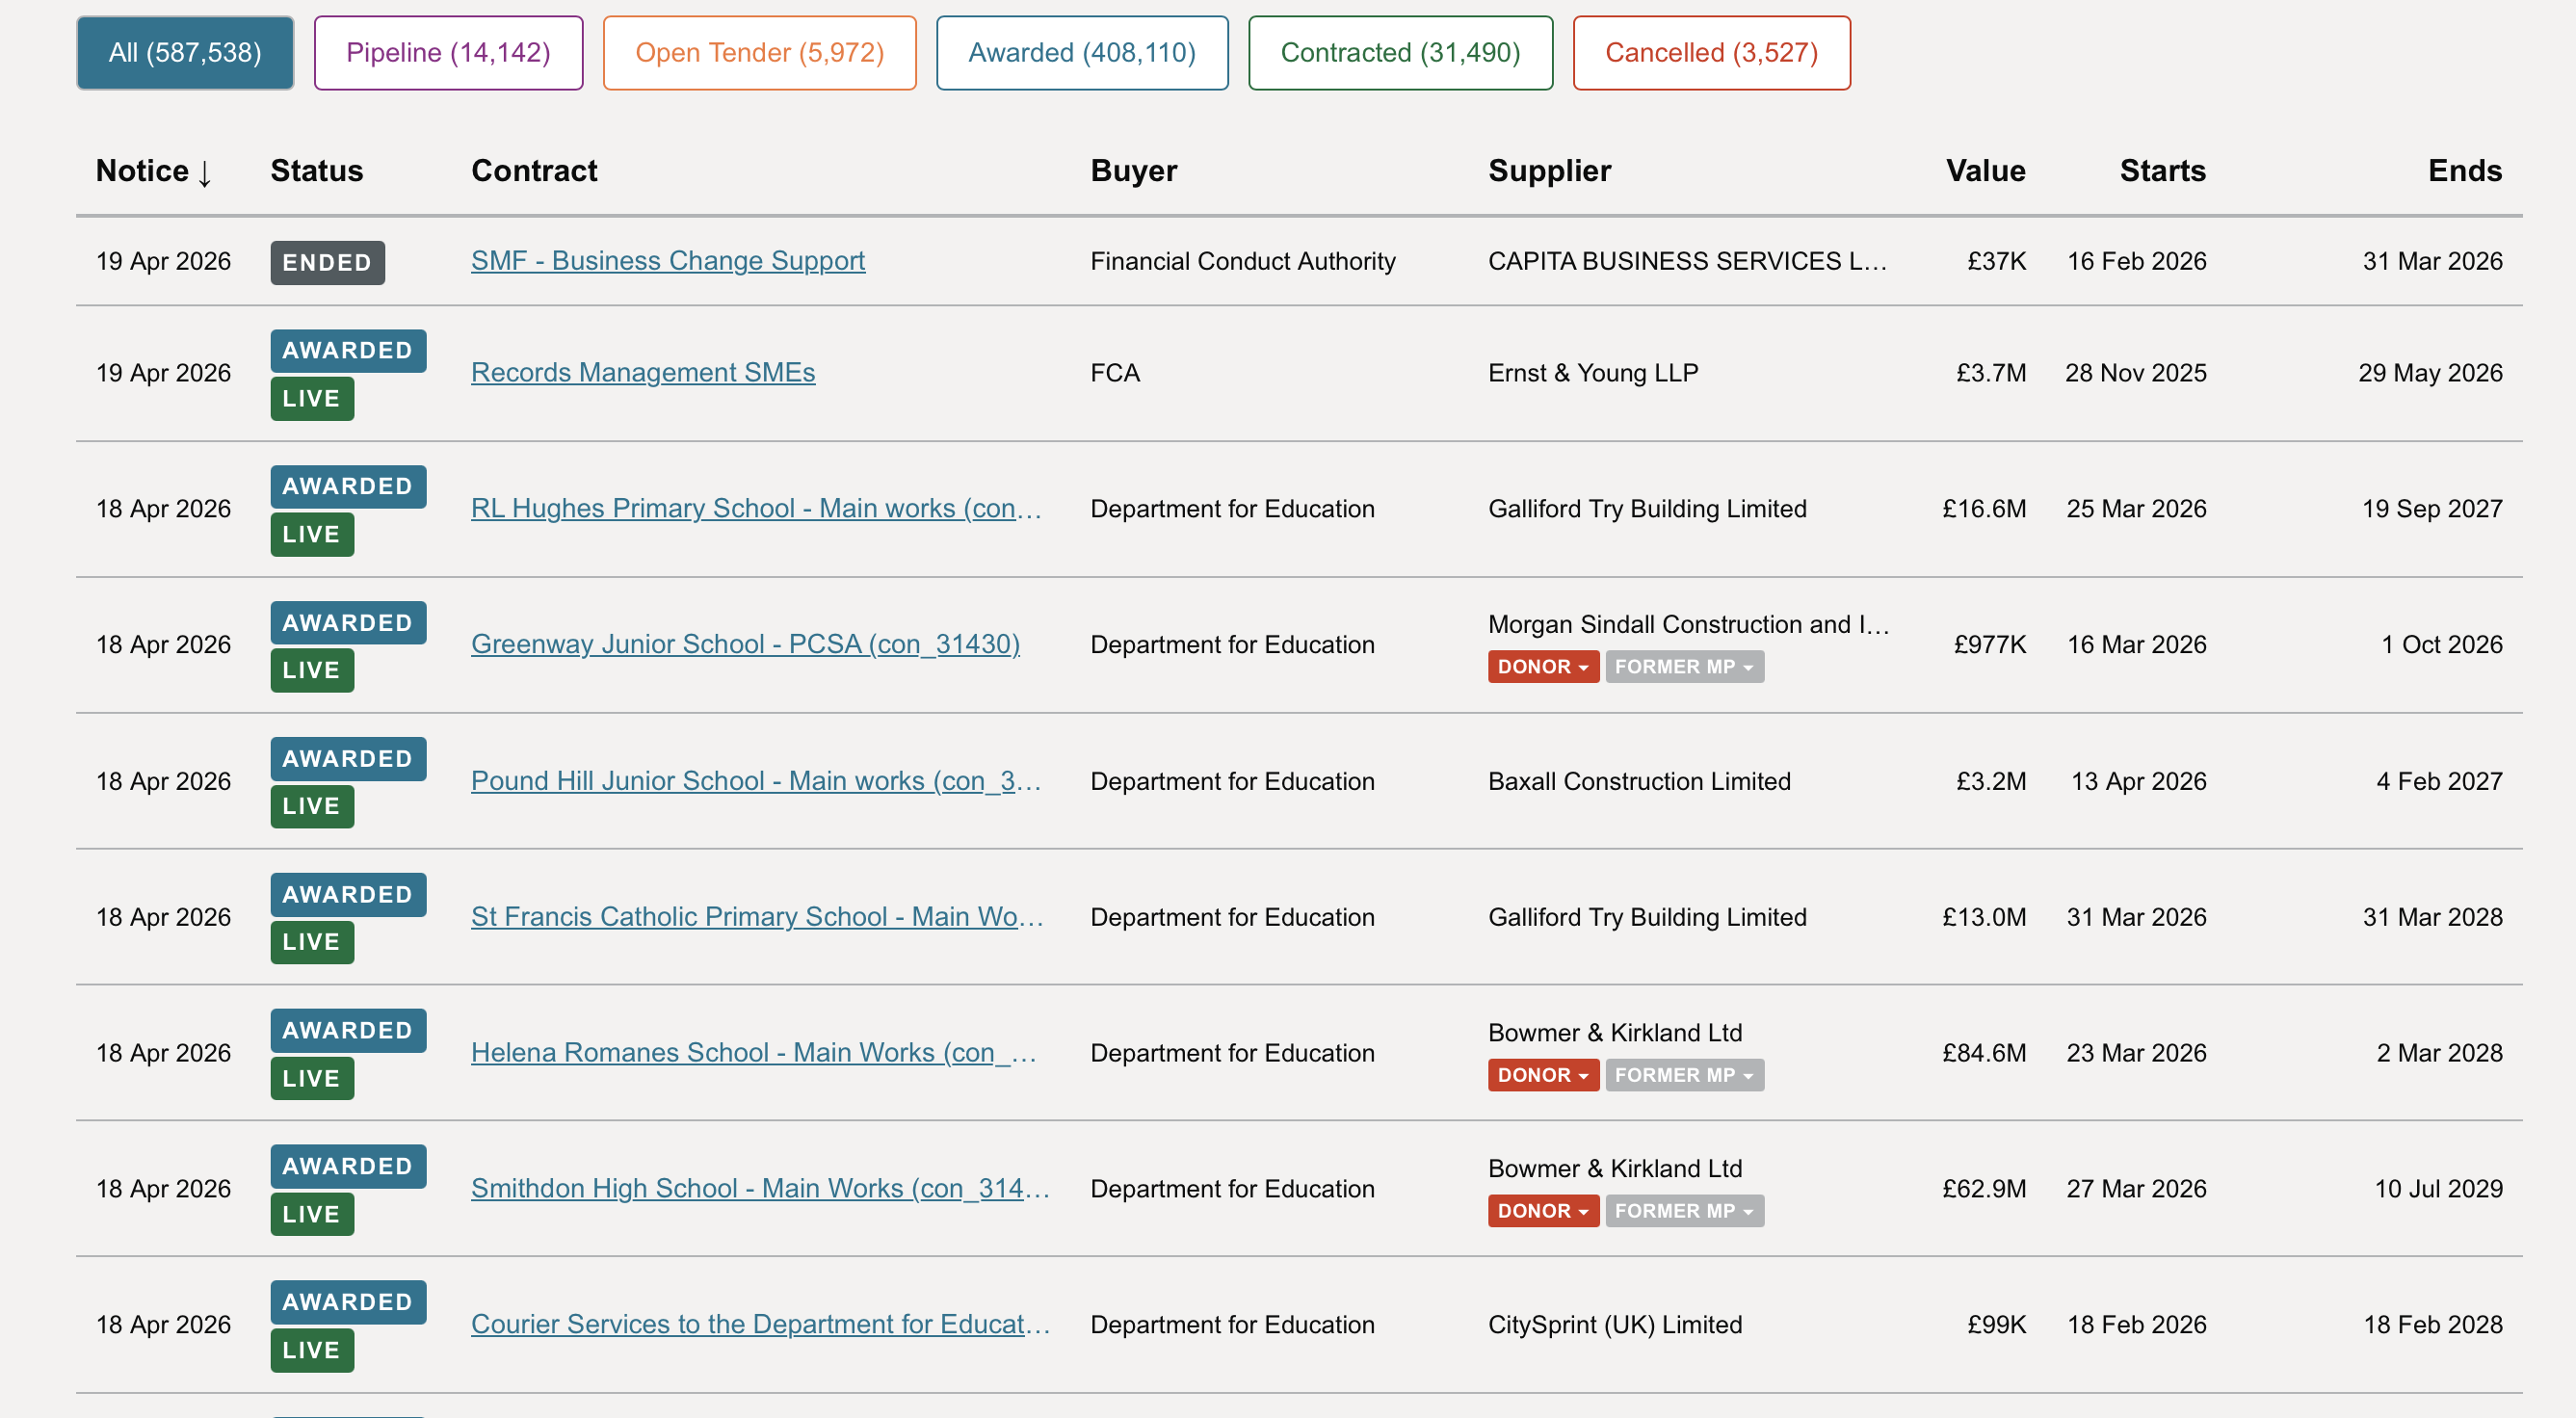
Task: Open Records Management SMEs contract
Action: 642,373
